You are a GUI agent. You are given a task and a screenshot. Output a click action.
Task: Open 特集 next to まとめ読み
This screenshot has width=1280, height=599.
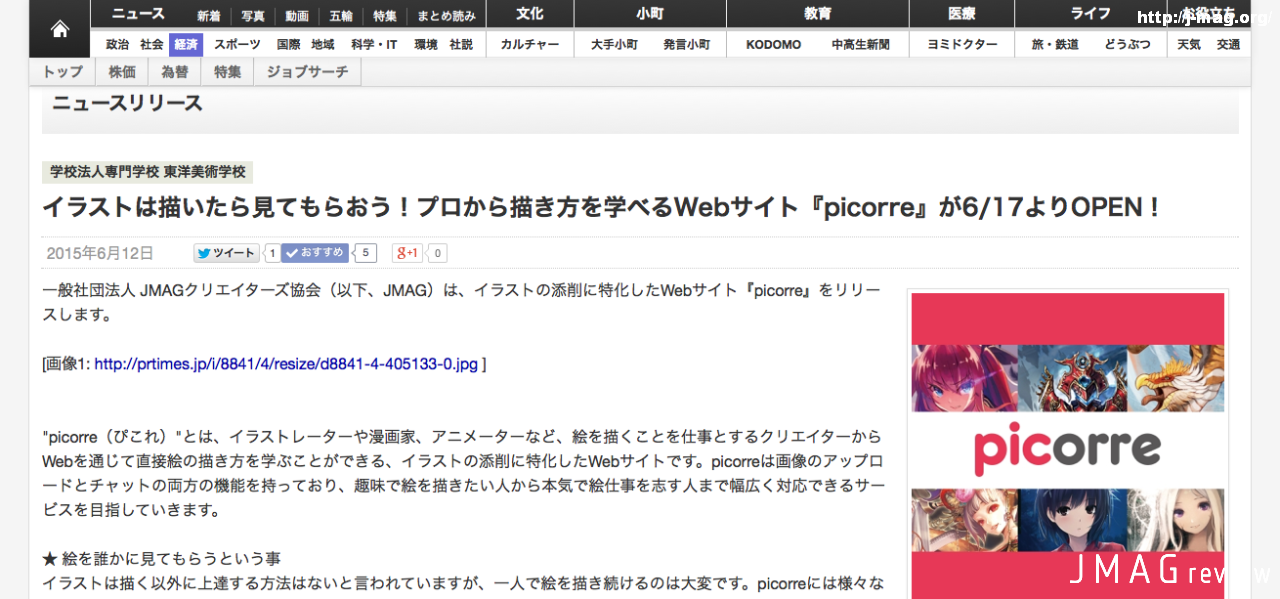[x=385, y=16]
